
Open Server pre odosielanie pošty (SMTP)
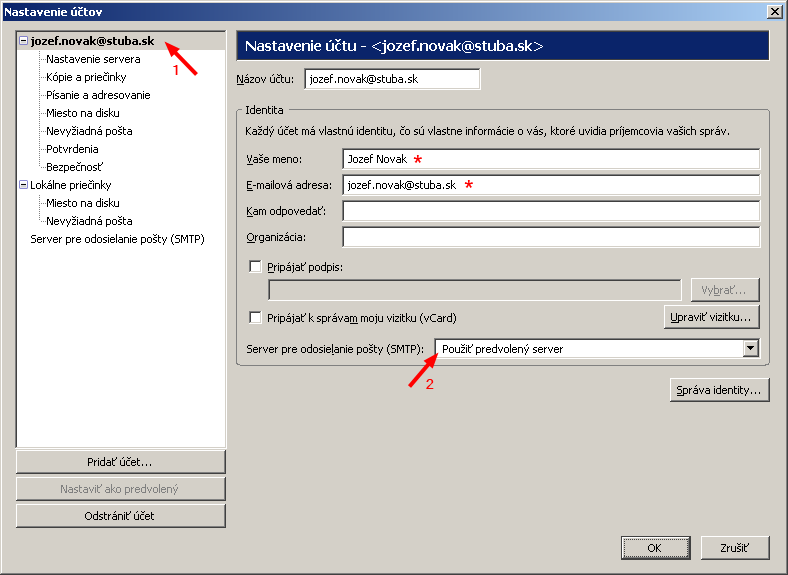(x=117, y=239)
